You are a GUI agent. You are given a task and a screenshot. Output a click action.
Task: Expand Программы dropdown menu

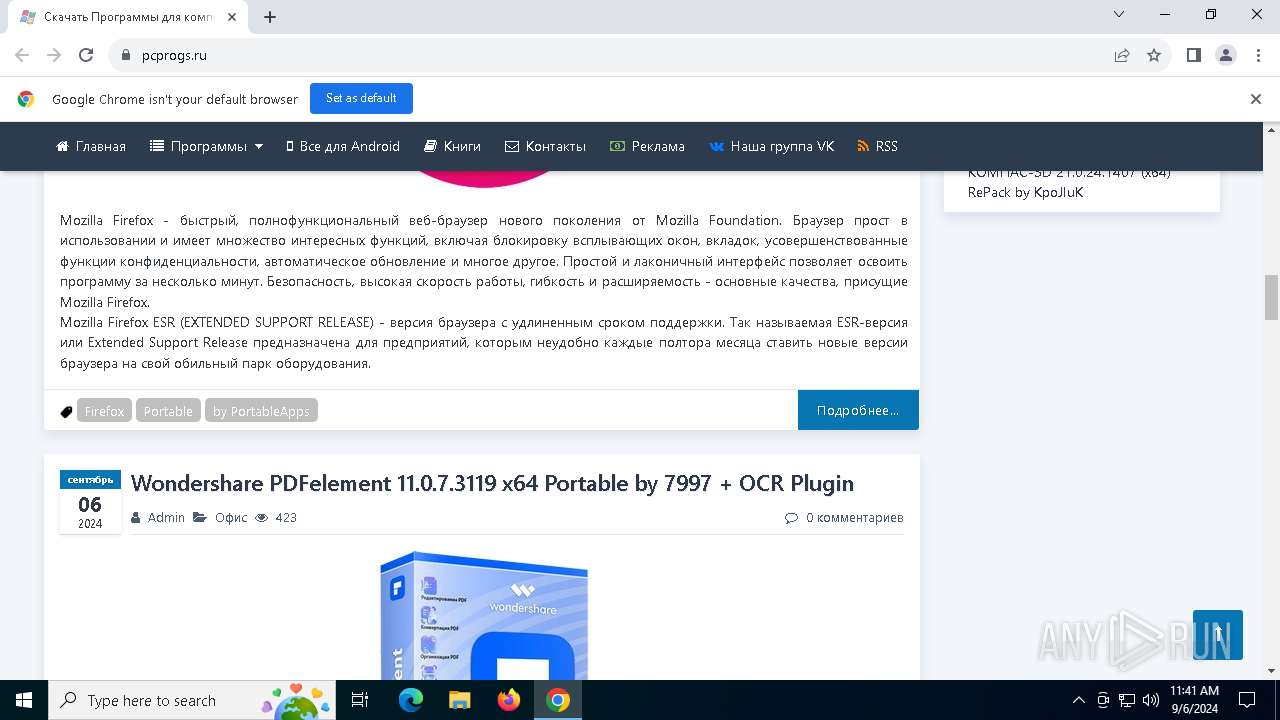pyautogui.click(x=207, y=146)
